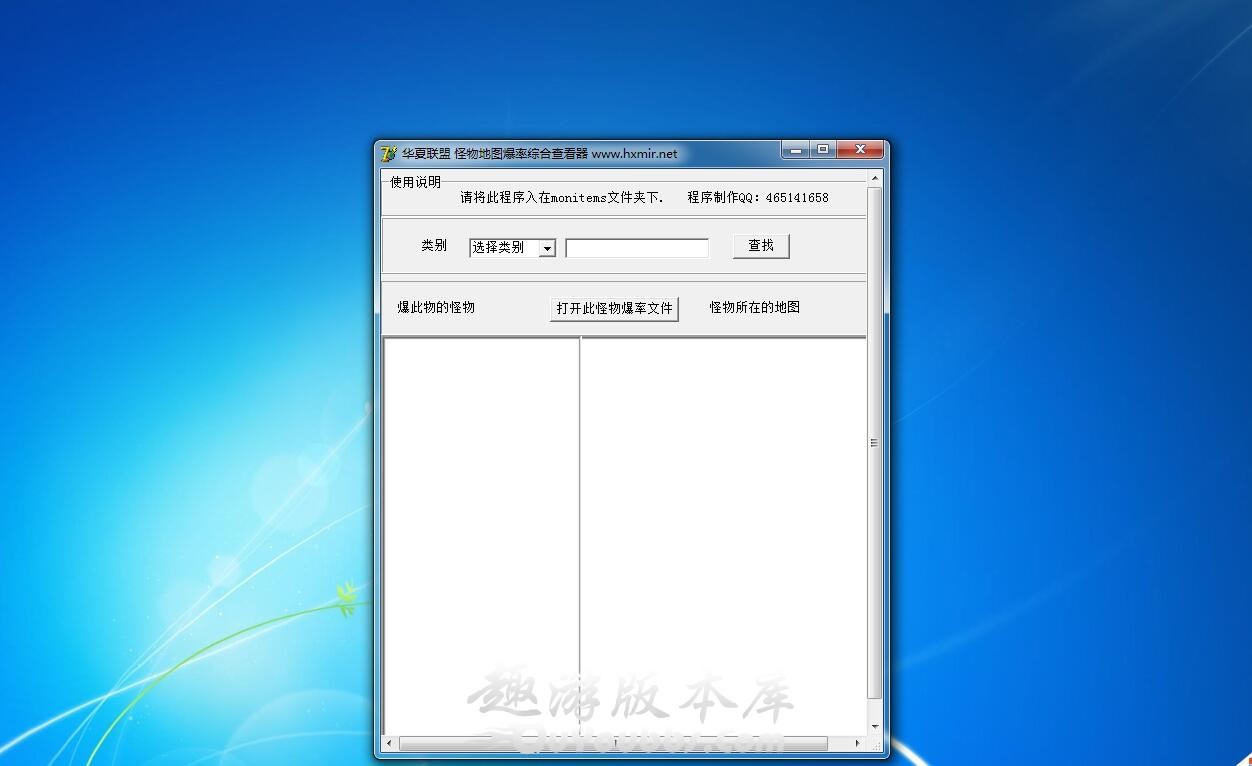Click the vertical scrollbar thumb
The width and height of the screenshot is (1252, 766).
(x=875, y=442)
